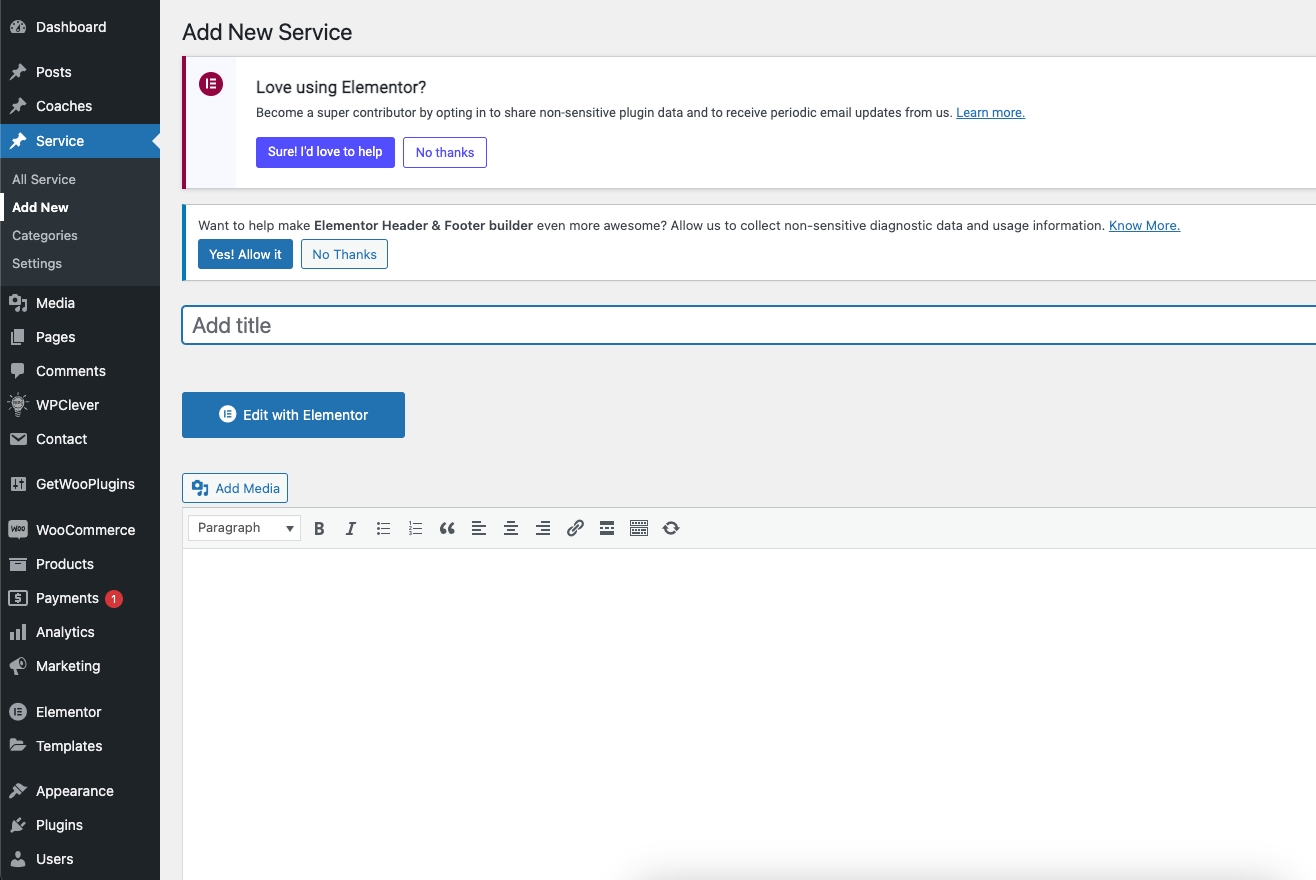Go to All Service list
Viewport: 1316px width, 880px height.
[x=44, y=179]
